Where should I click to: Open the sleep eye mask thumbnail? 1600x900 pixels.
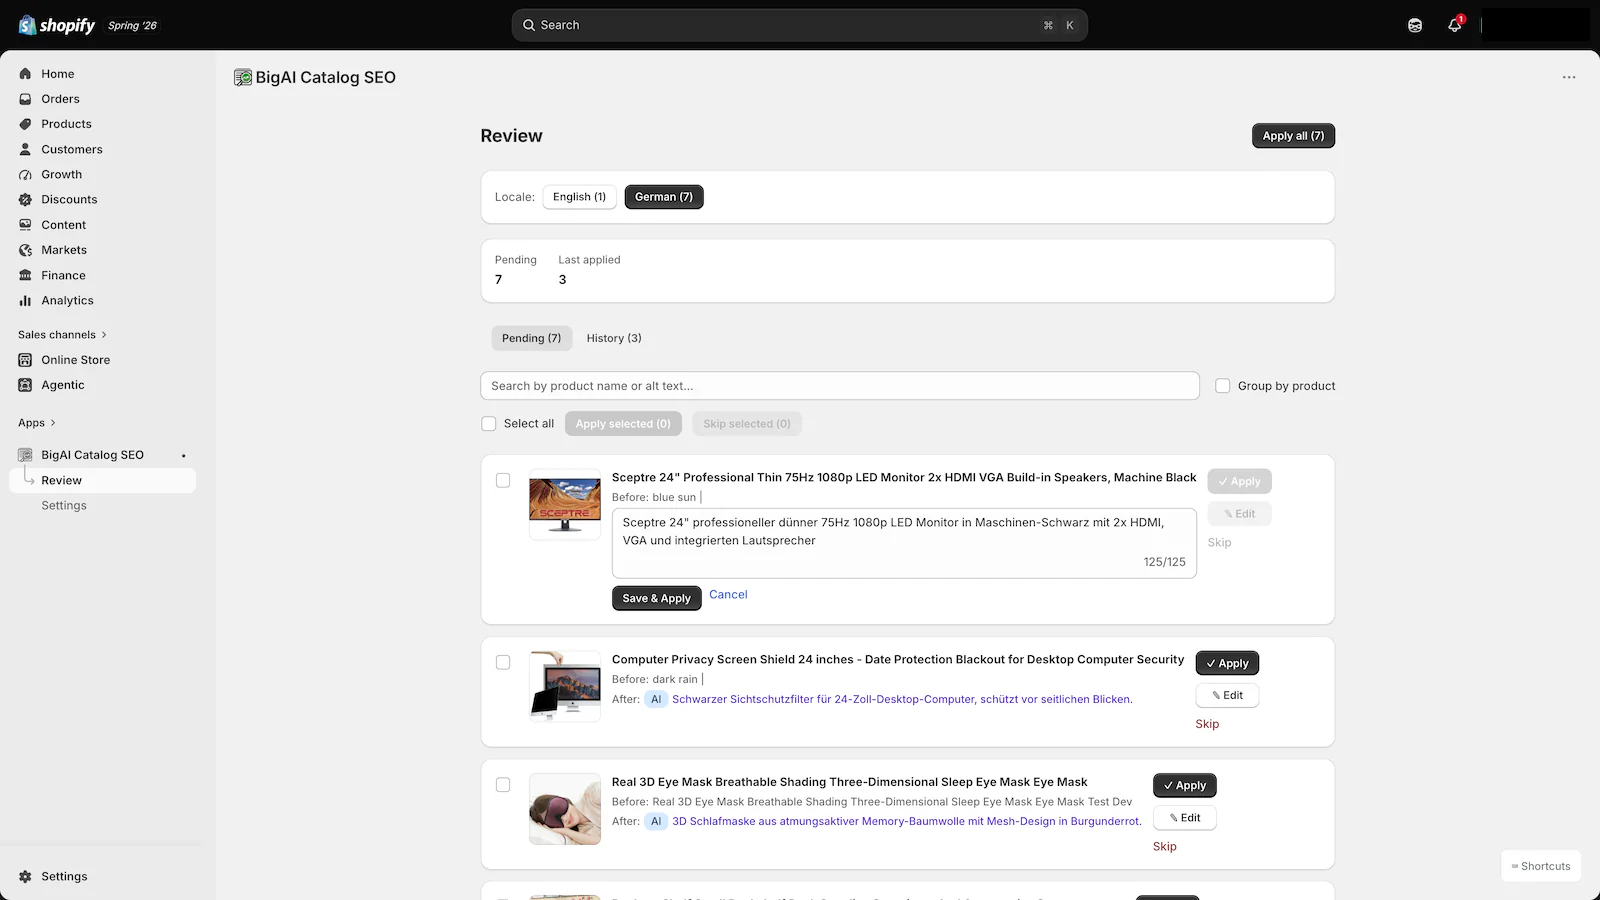(x=565, y=809)
